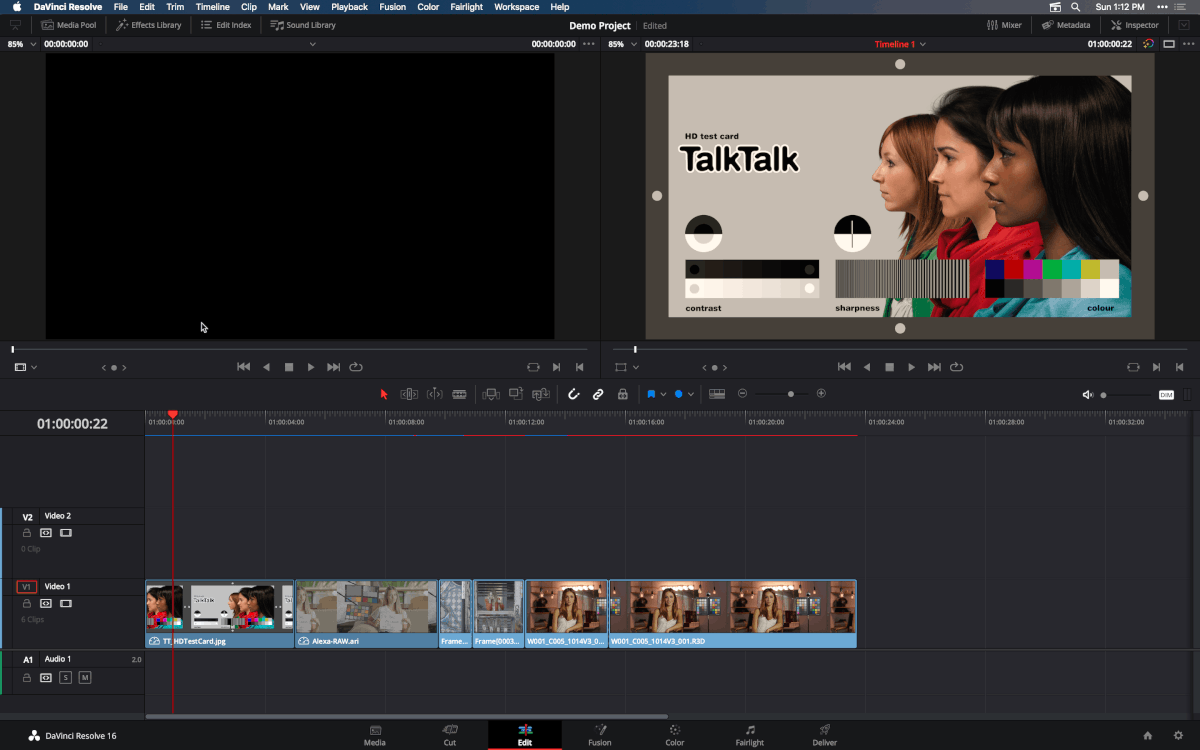Open the Sound Library panel
Screen dimensions: 1200x750
302,25
